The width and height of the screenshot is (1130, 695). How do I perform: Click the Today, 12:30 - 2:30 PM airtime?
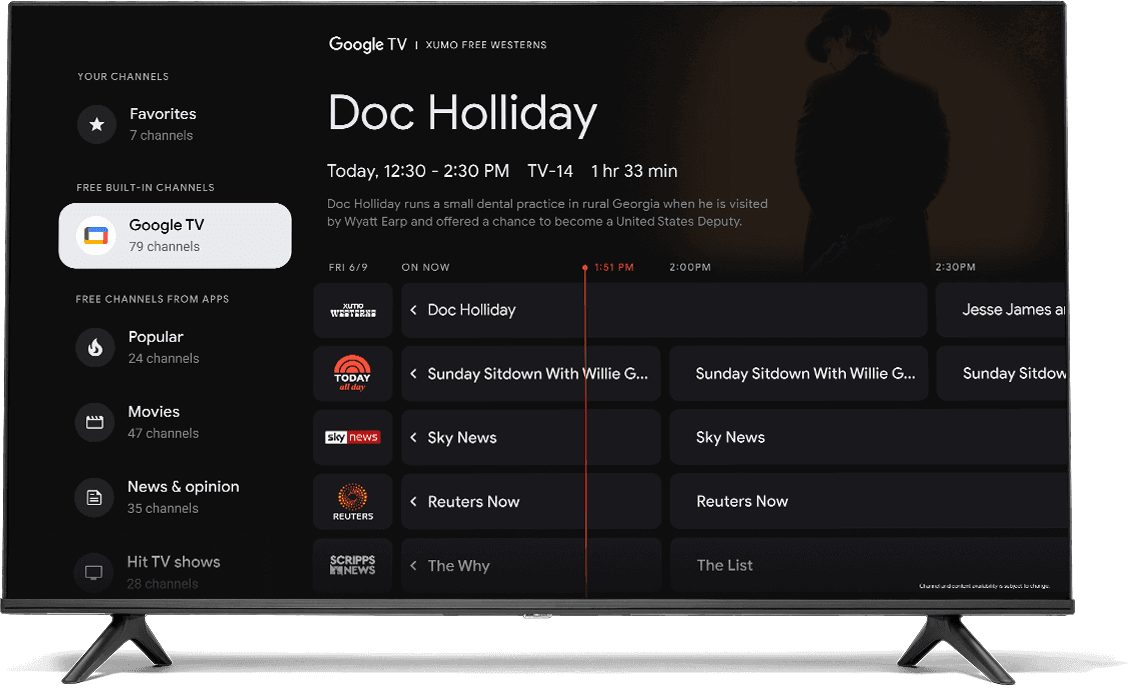(x=418, y=172)
